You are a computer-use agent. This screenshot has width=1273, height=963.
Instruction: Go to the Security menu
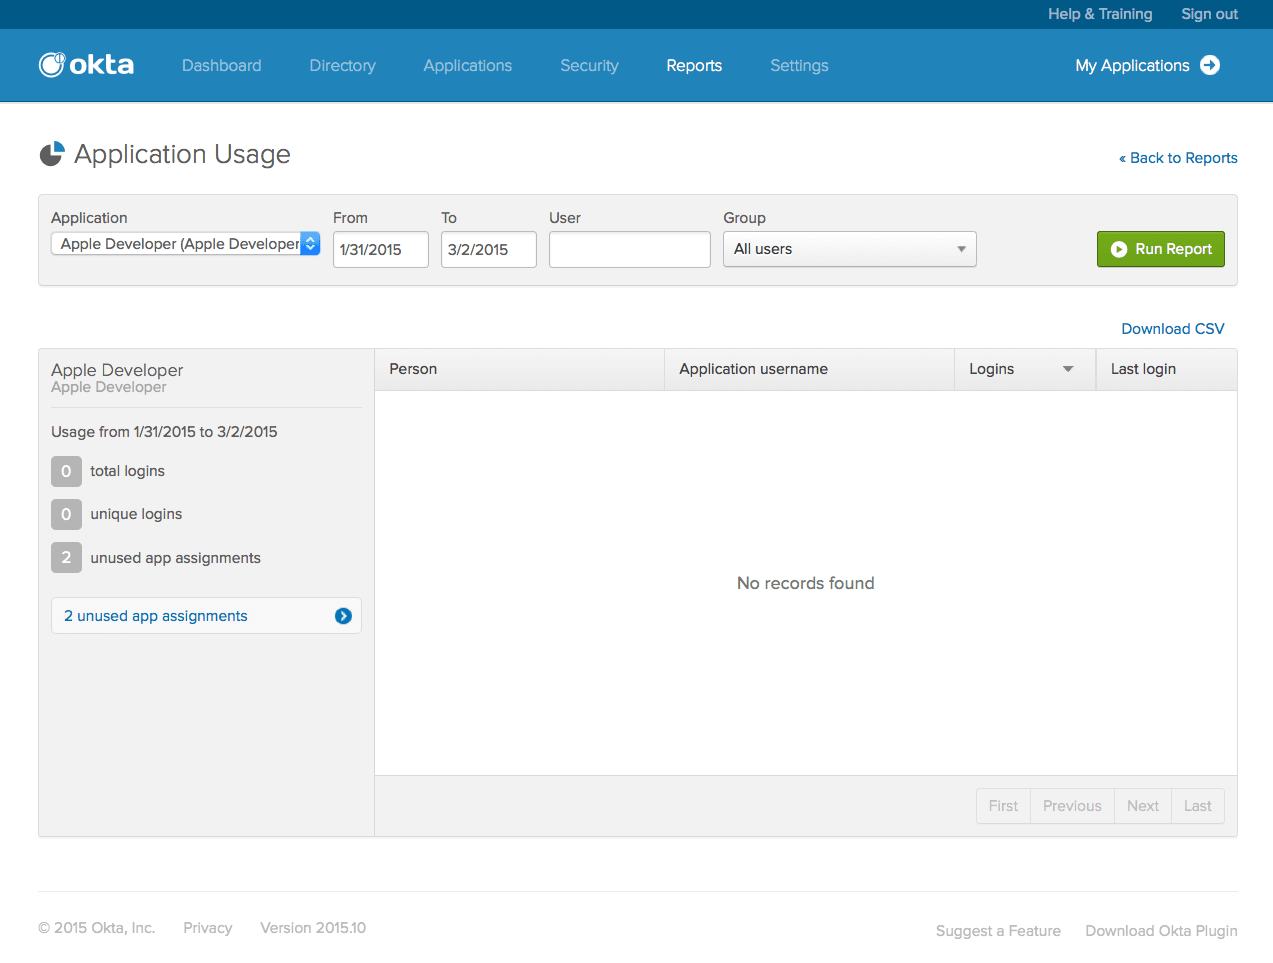coord(589,66)
